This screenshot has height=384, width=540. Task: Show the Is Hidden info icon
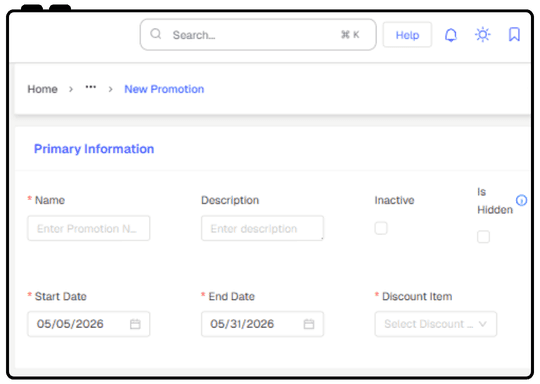(x=521, y=200)
